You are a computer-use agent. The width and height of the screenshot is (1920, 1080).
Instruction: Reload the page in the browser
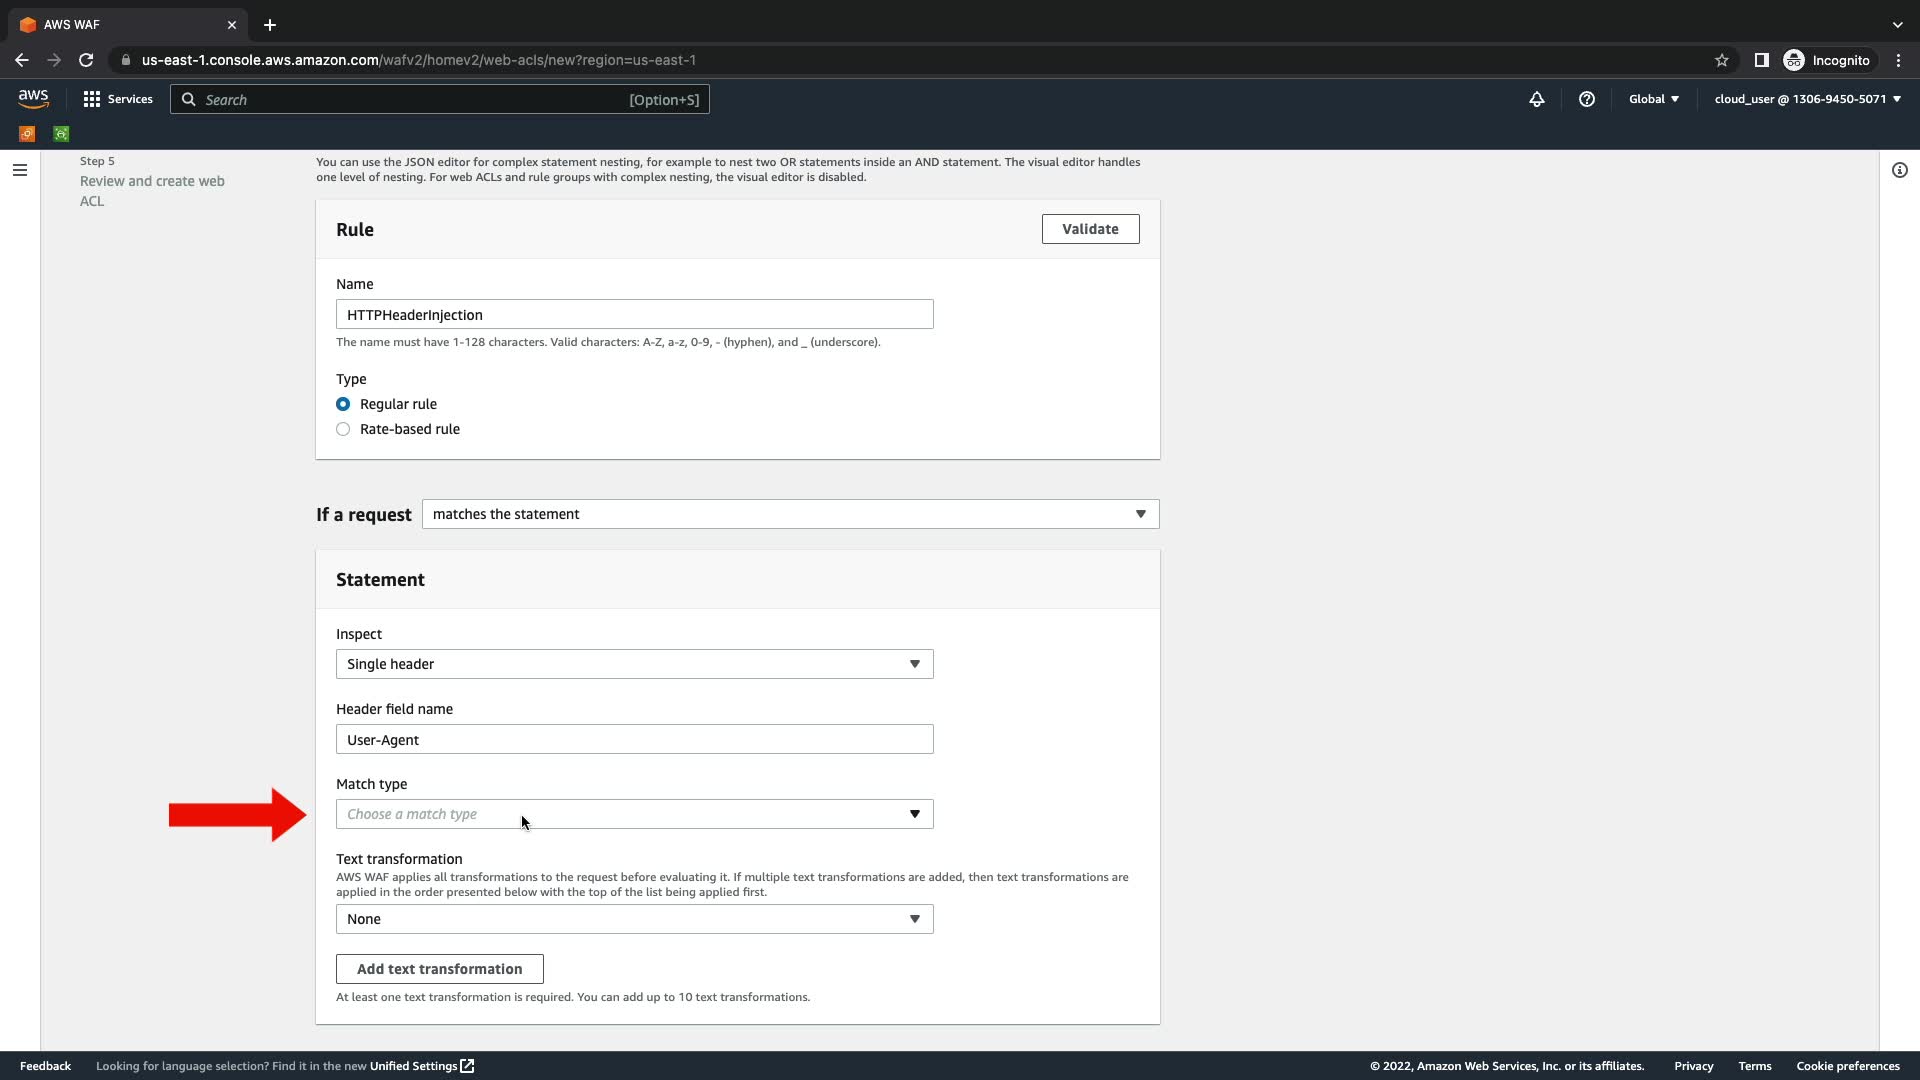86,60
